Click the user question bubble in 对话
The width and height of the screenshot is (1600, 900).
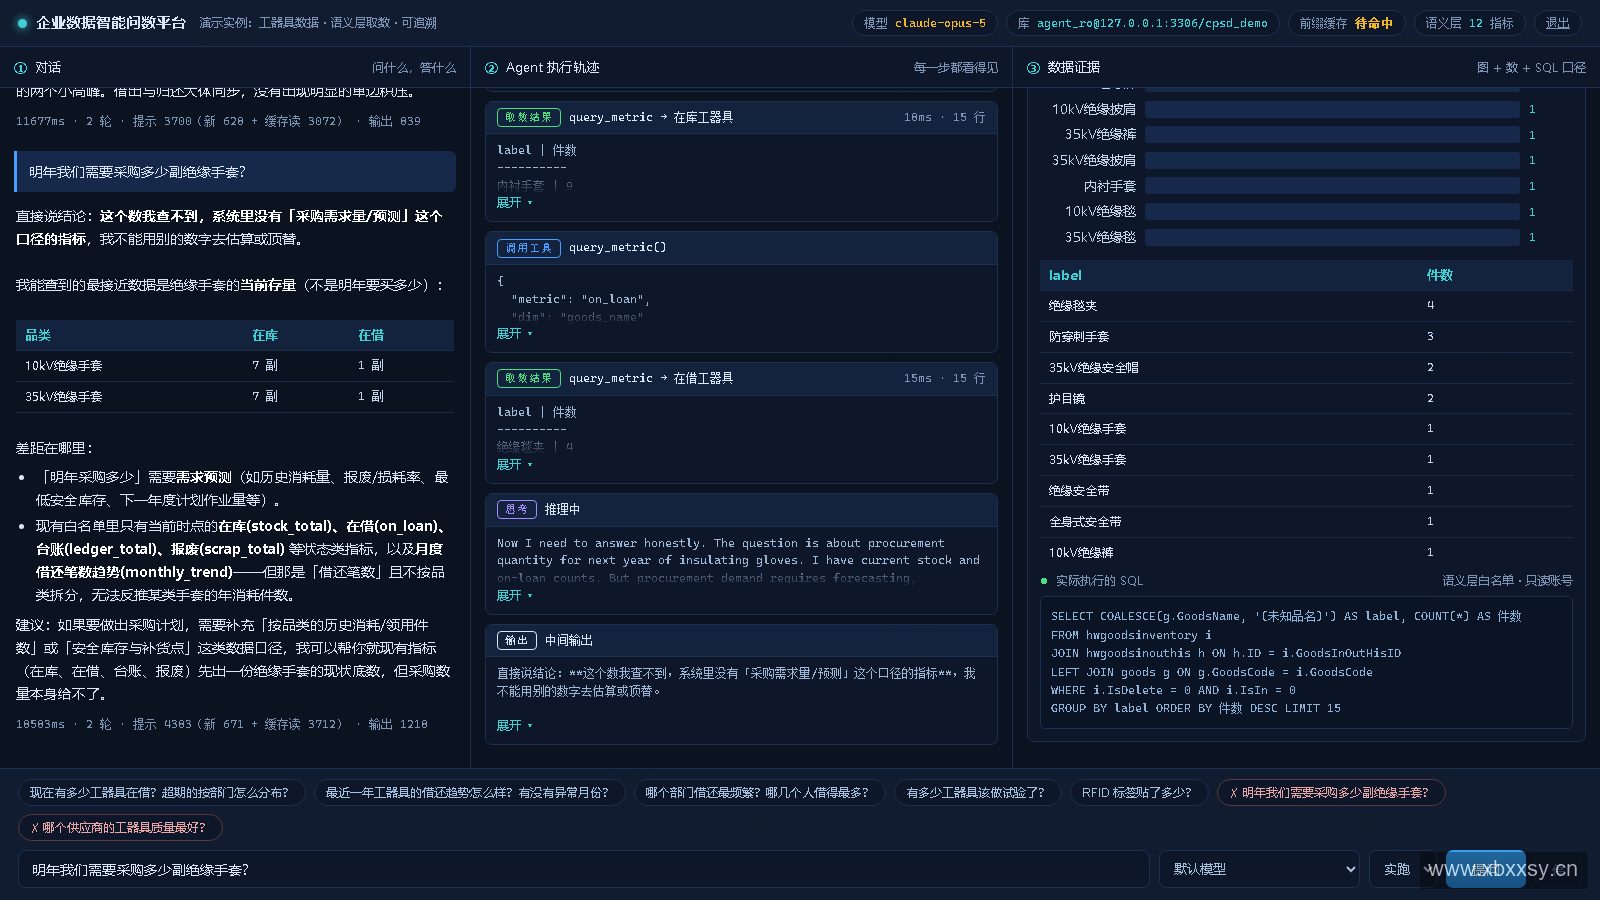[x=235, y=172]
